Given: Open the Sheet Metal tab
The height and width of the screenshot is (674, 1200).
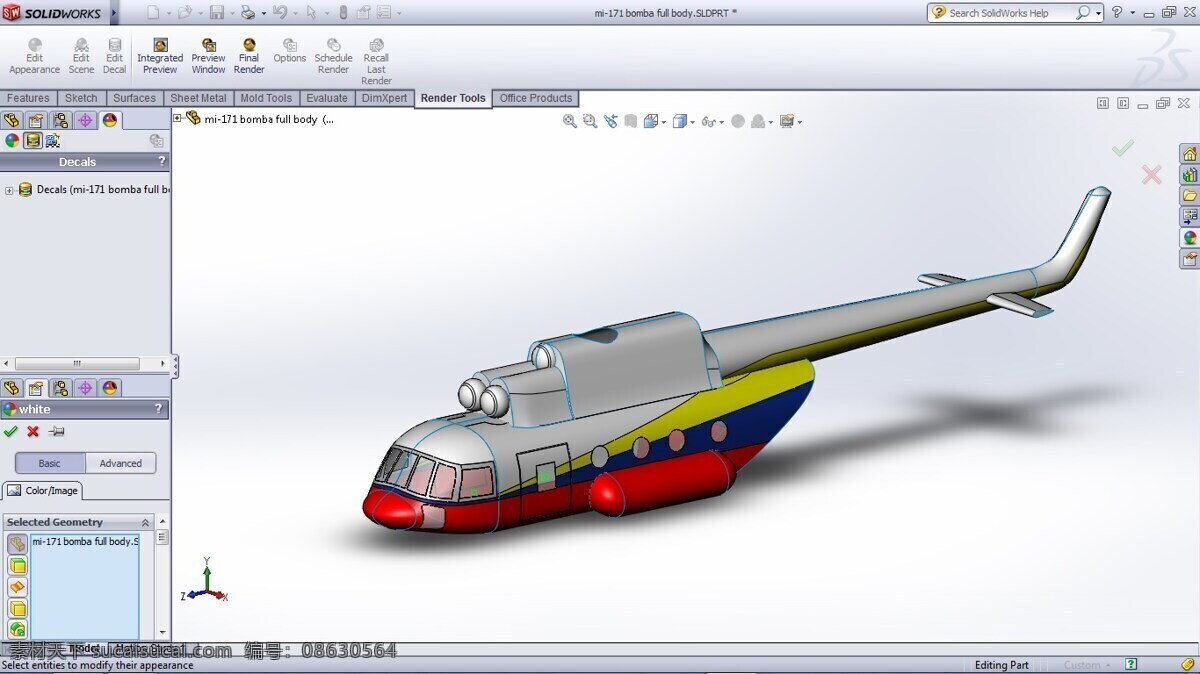Looking at the screenshot, I should click(198, 98).
